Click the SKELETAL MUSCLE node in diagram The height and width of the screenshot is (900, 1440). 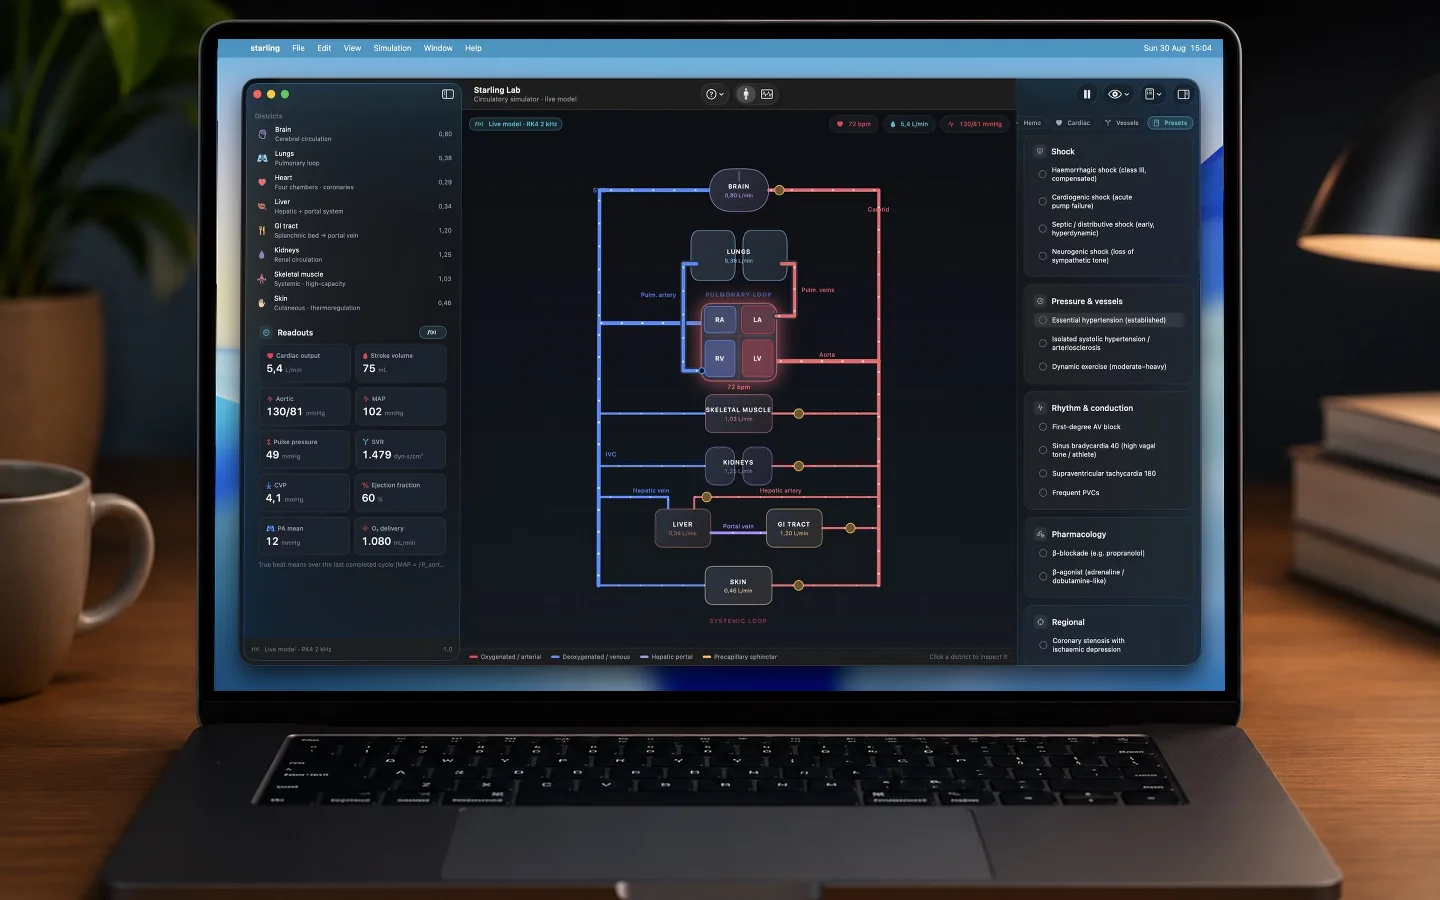click(739, 414)
